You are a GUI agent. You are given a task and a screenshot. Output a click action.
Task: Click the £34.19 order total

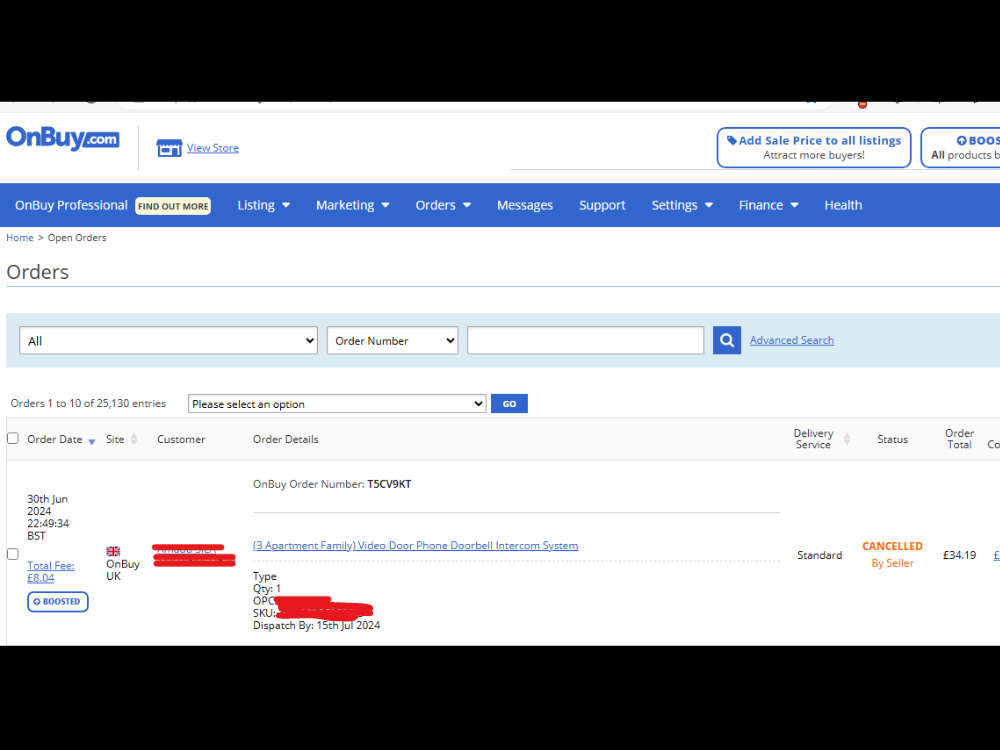(x=959, y=555)
